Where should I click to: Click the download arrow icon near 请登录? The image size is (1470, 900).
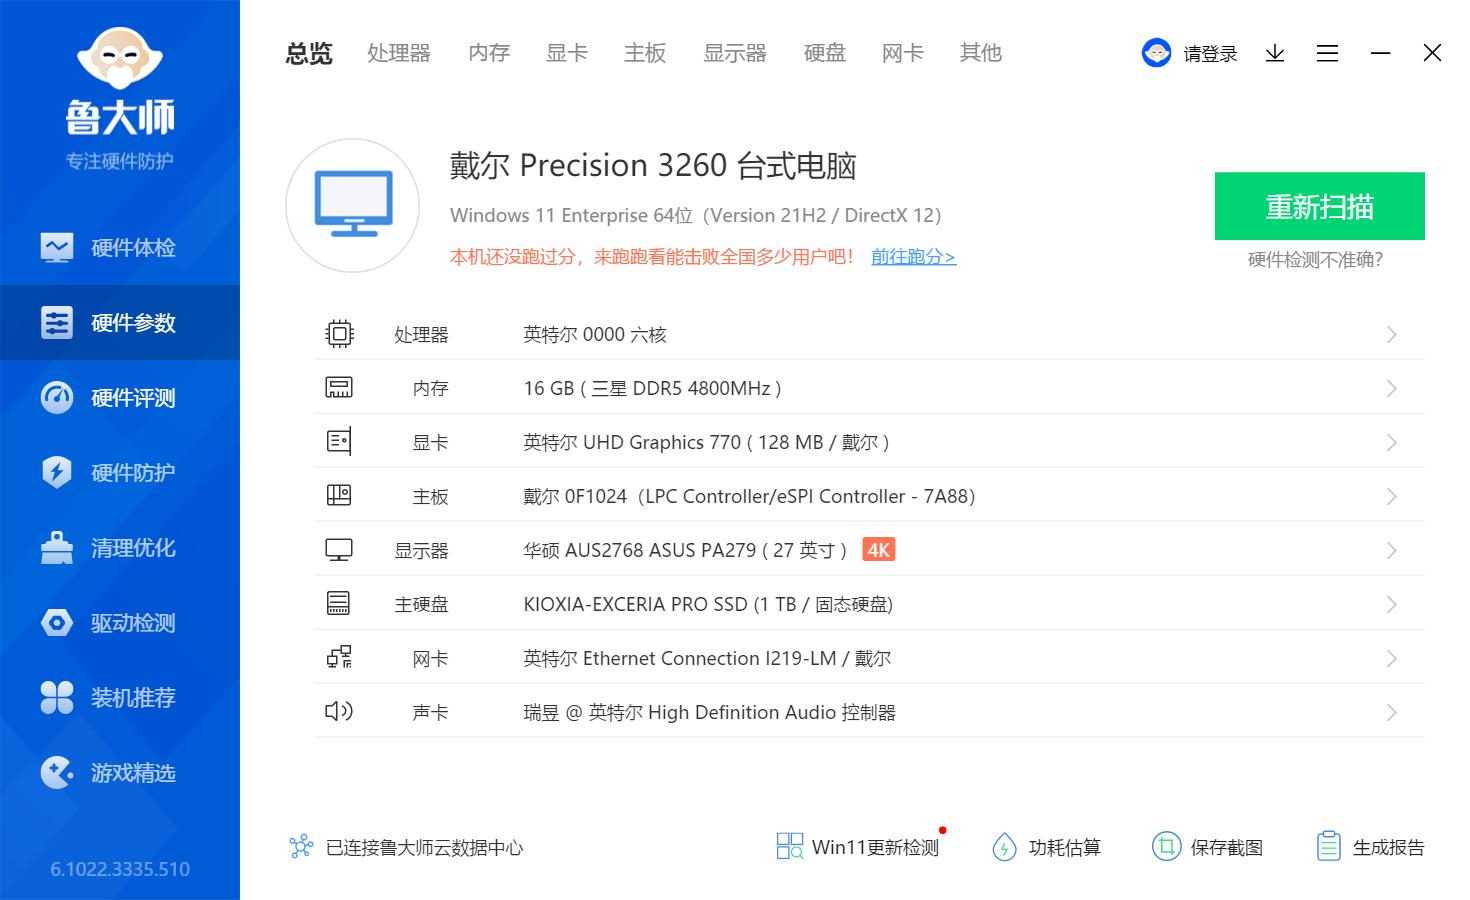tap(1274, 53)
